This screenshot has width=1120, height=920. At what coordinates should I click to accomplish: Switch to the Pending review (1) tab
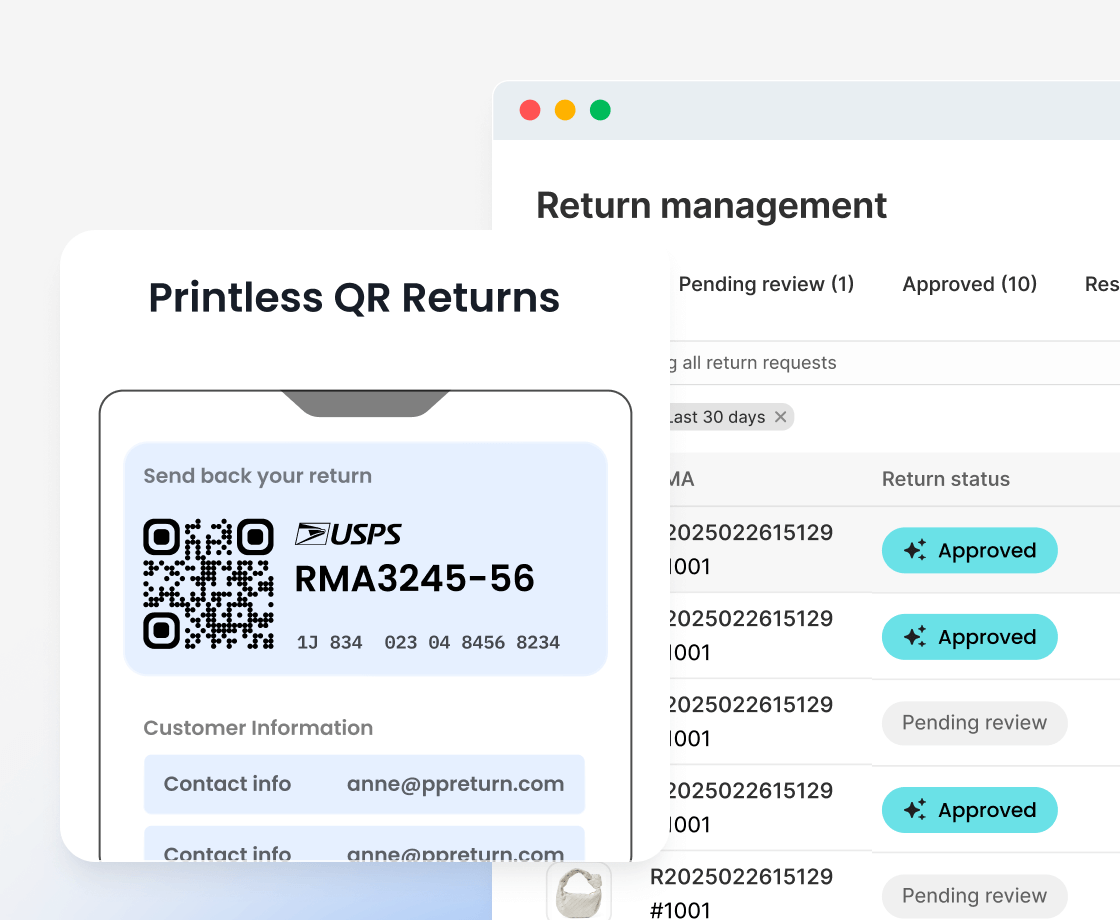coord(767,284)
